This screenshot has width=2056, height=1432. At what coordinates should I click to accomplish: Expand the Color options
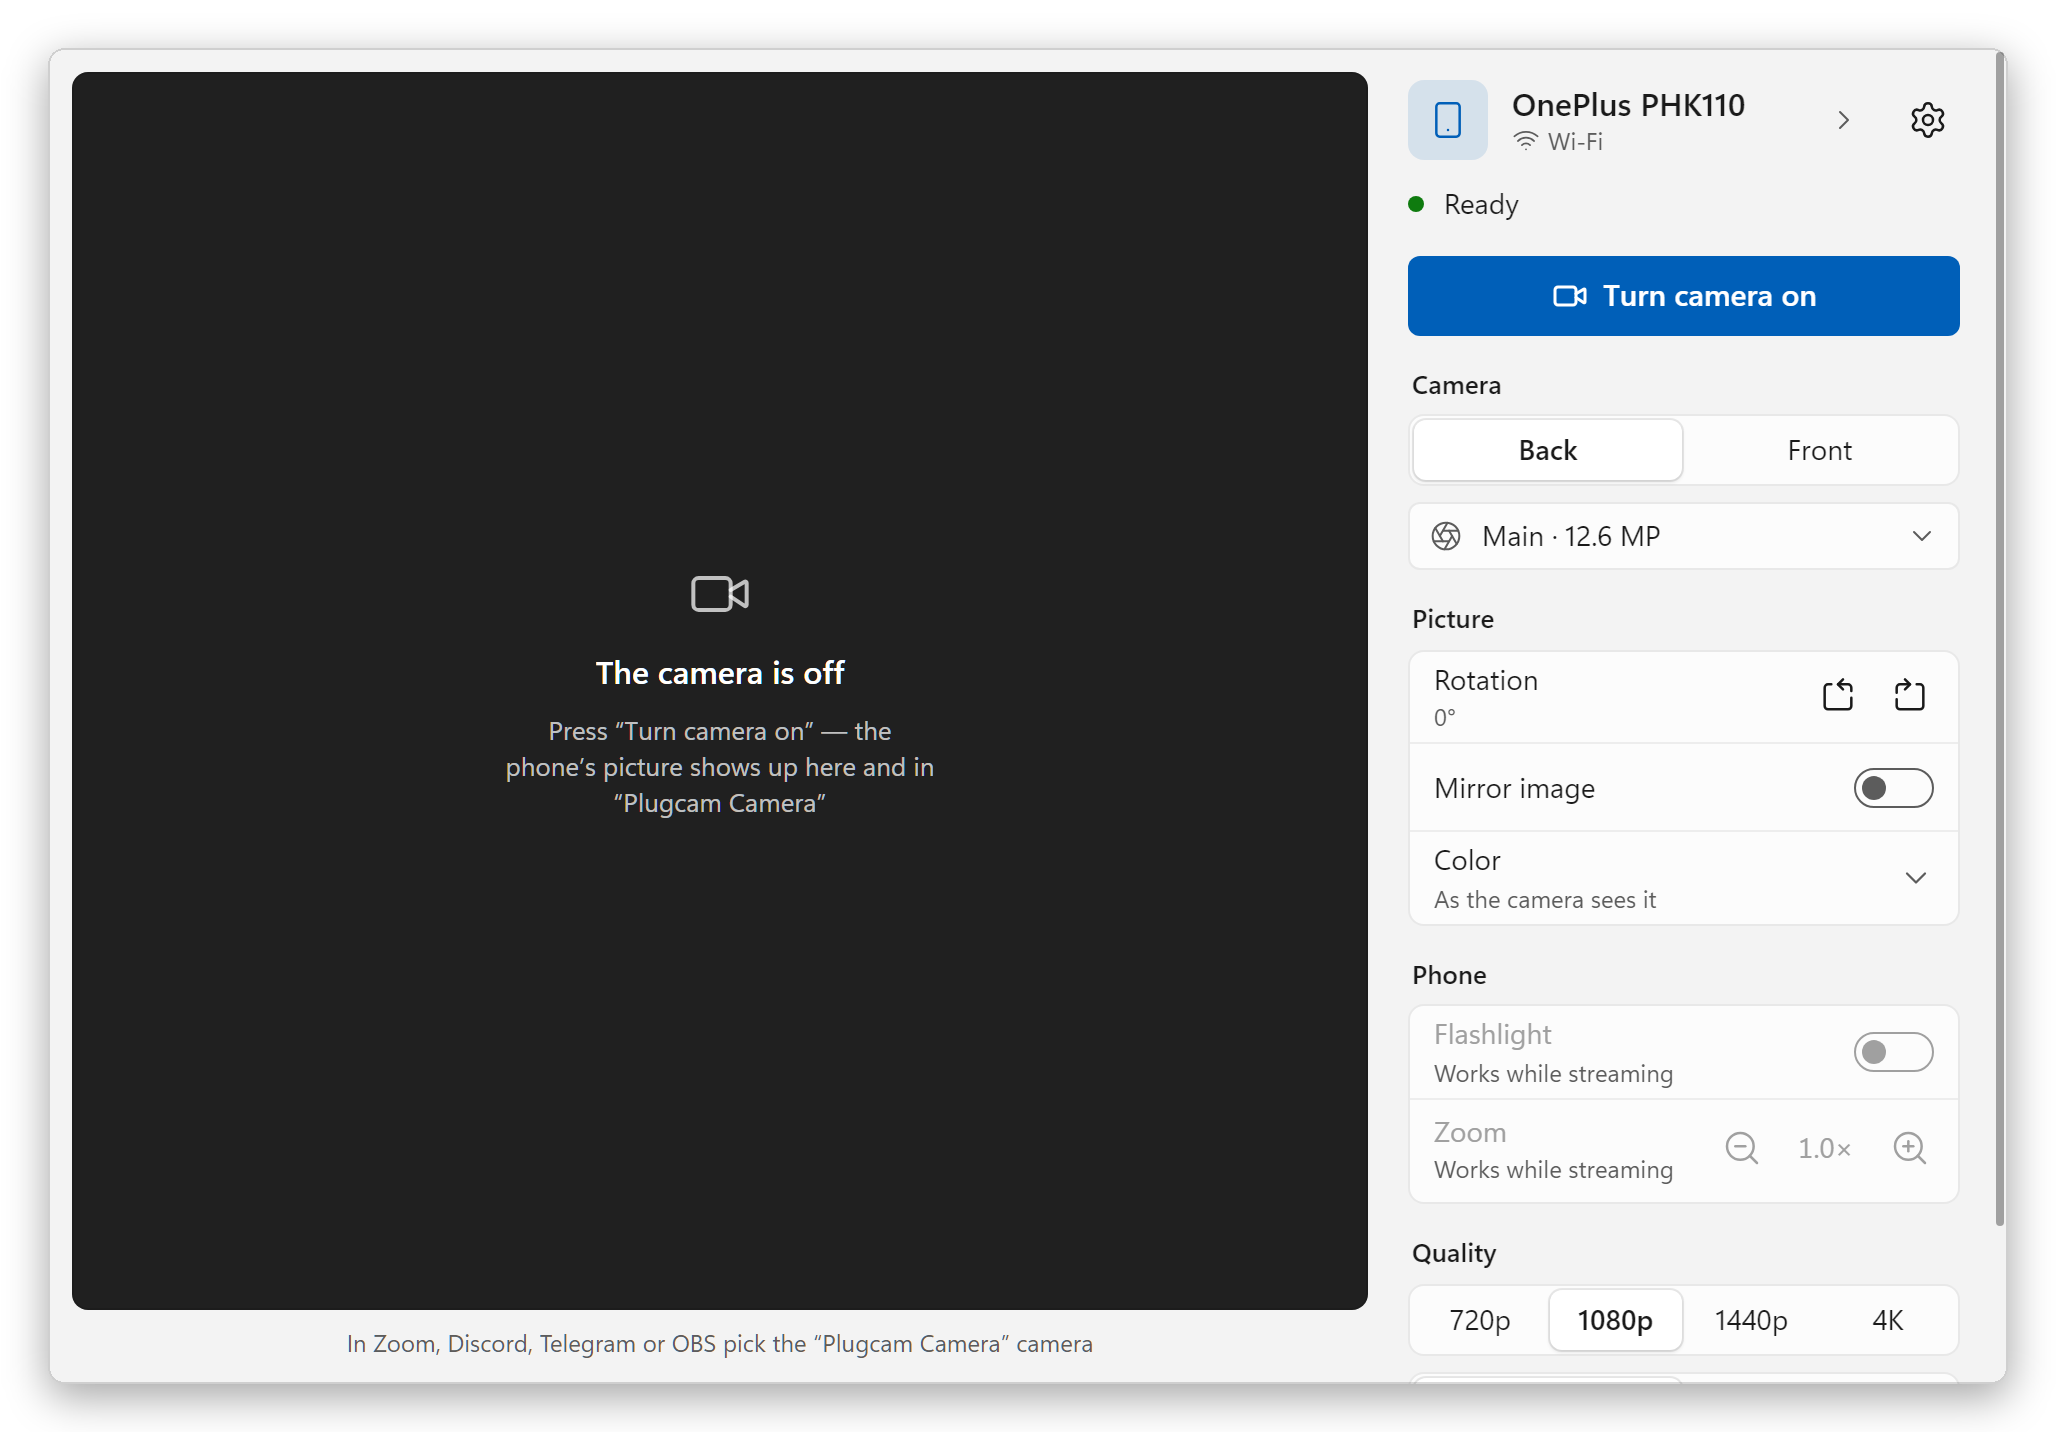1684,878
